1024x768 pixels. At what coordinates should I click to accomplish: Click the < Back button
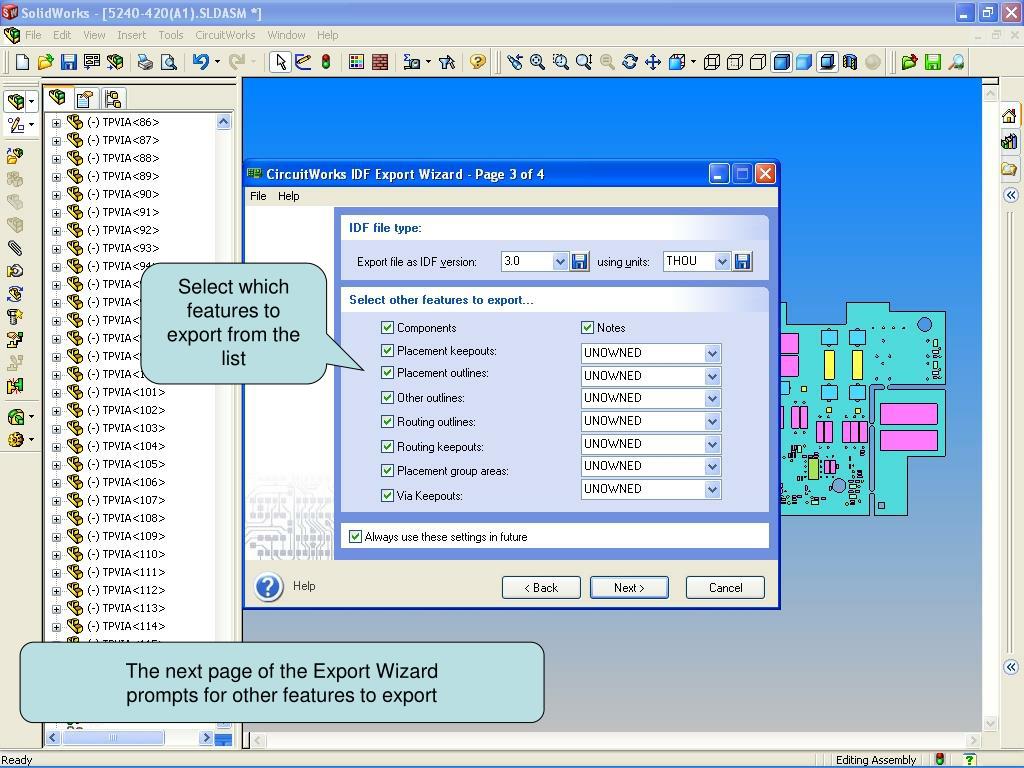(541, 588)
